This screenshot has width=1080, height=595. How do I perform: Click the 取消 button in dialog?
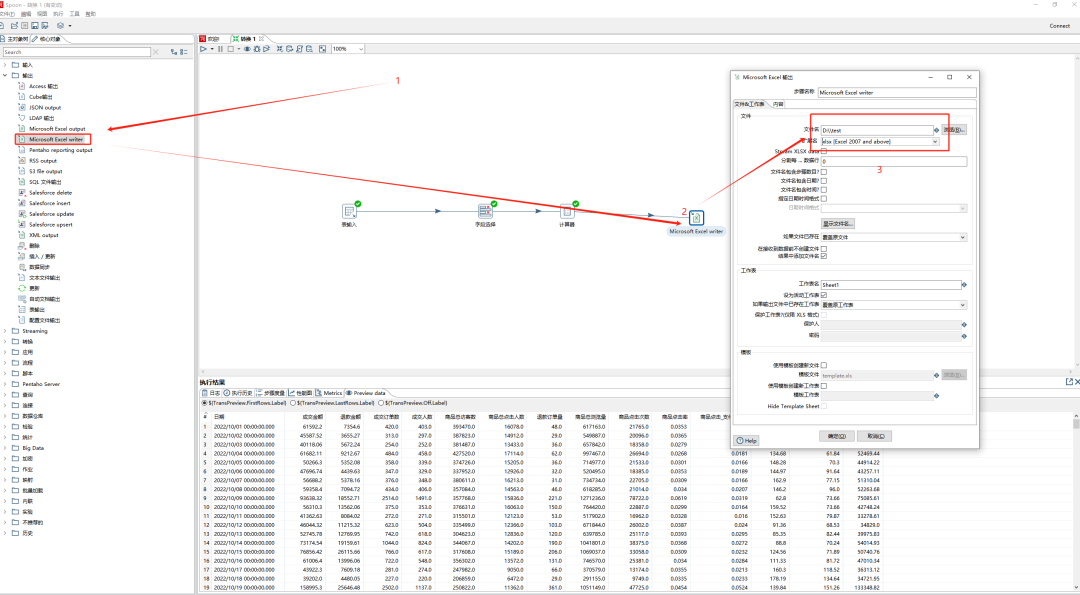pyautogui.click(x=875, y=436)
